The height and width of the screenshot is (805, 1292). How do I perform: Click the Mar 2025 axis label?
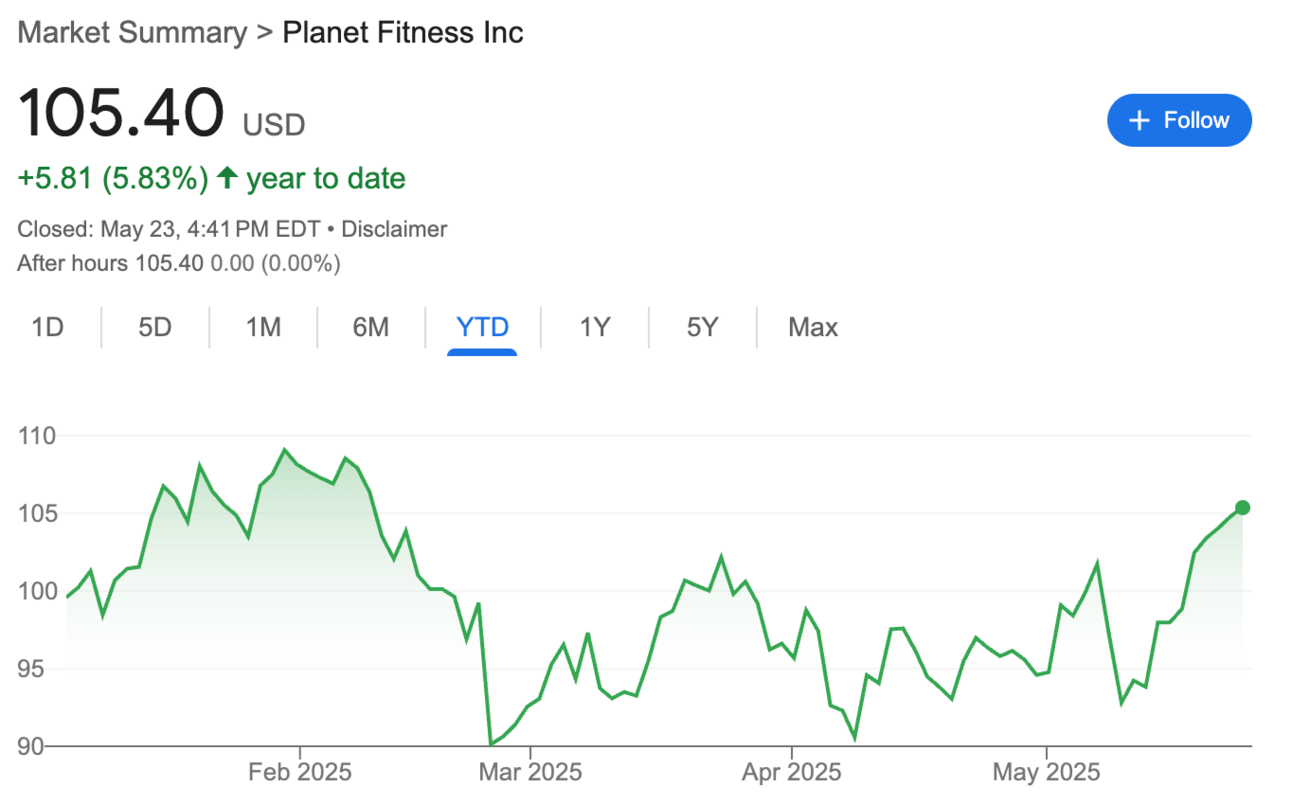[x=530, y=773]
